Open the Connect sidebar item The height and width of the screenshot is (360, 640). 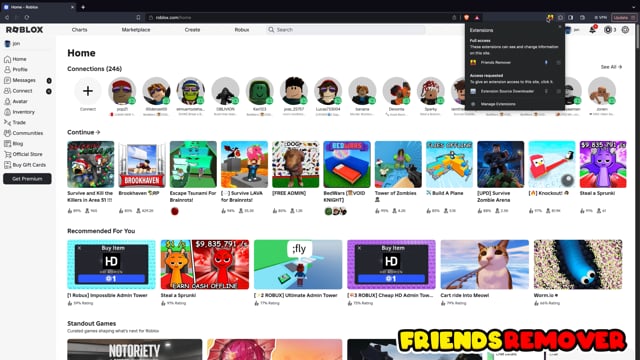coord(19,91)
